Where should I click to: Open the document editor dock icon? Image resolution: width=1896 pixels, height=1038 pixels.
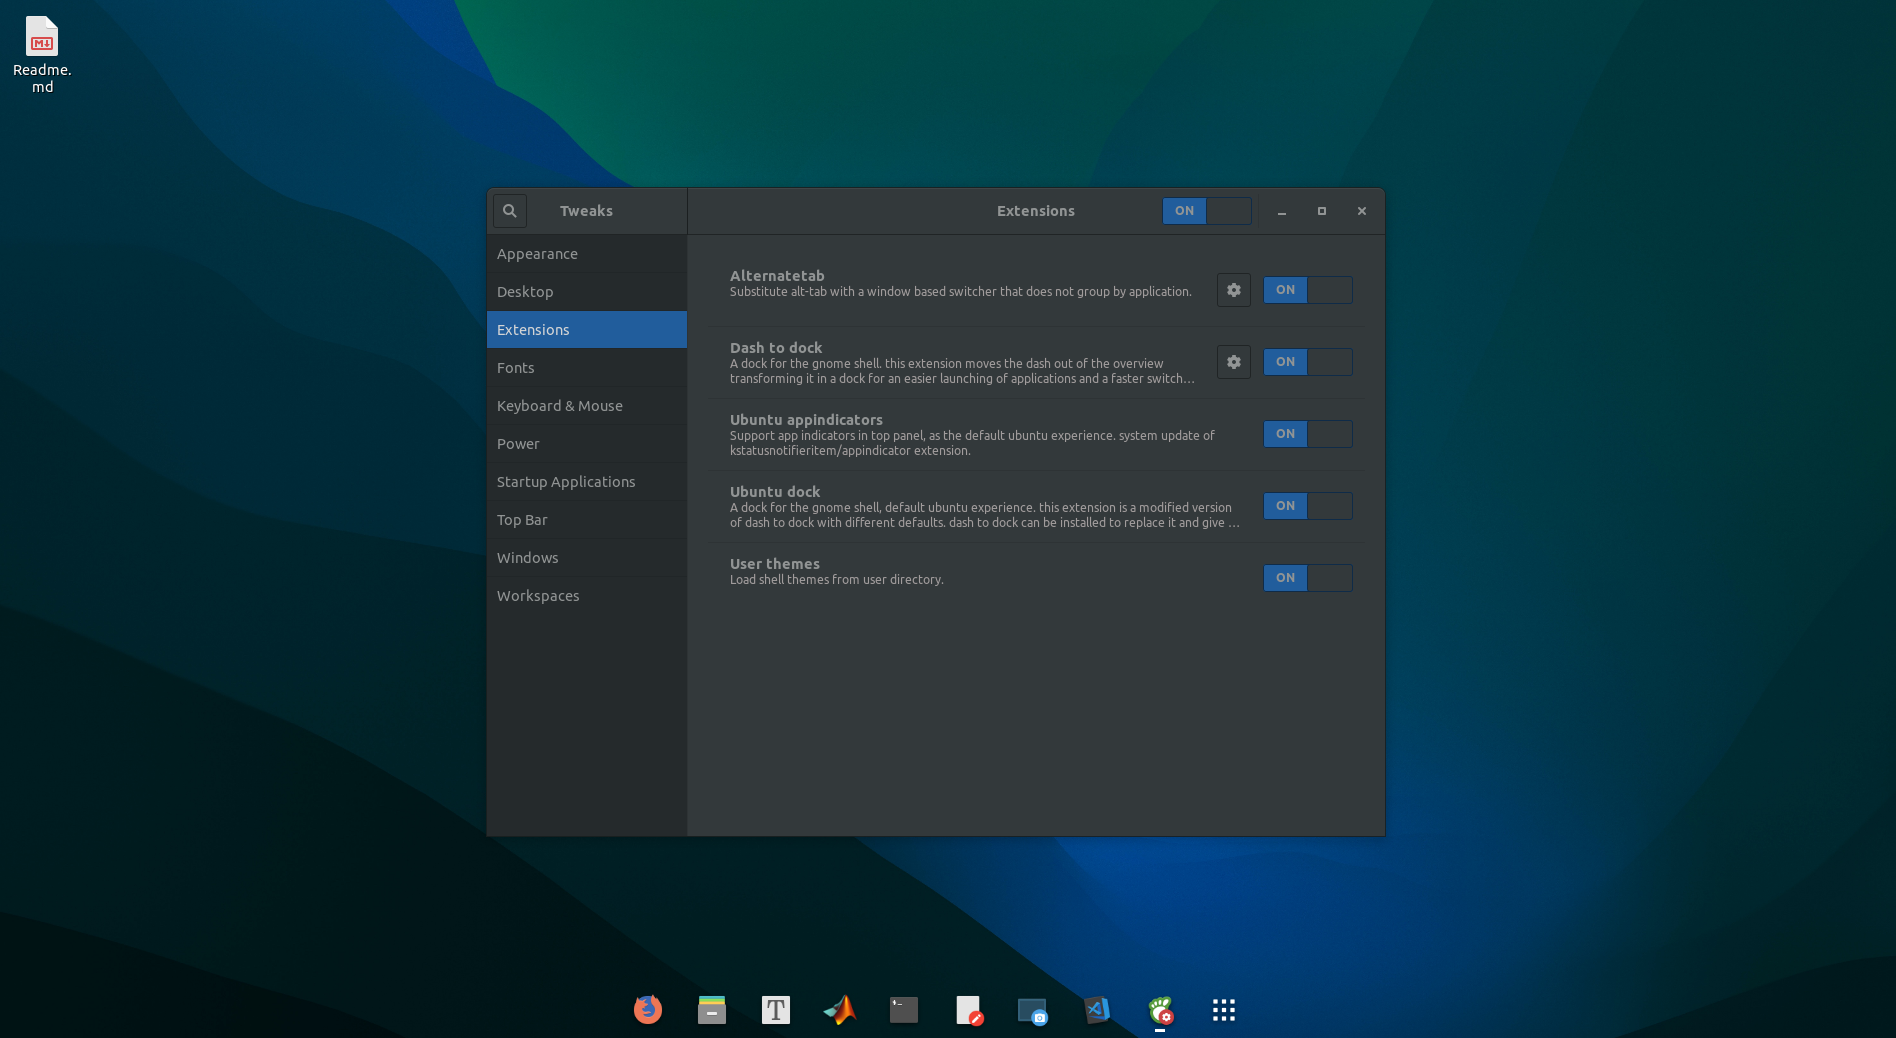968,1010
